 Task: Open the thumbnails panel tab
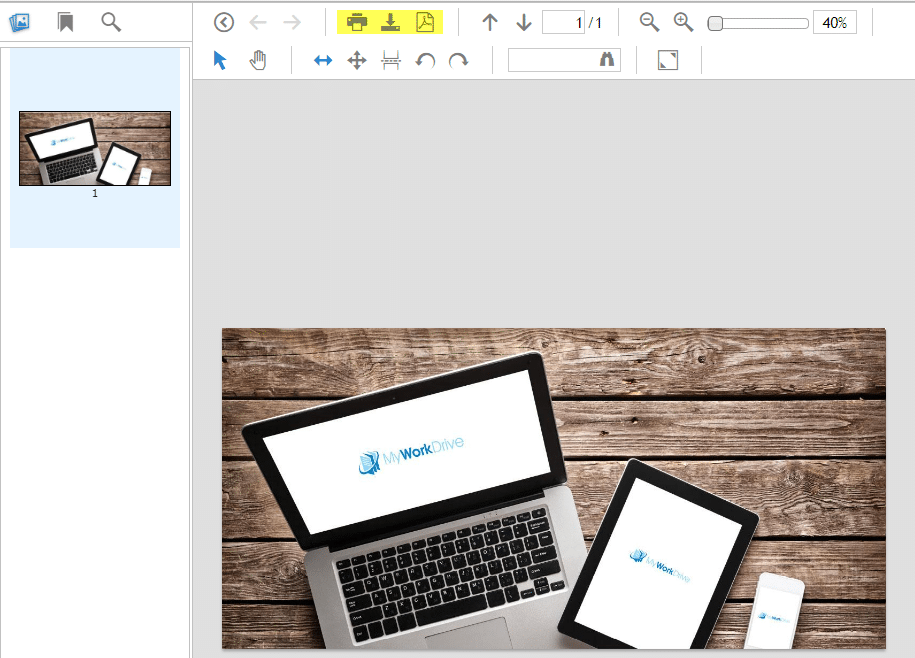(19, 22)
